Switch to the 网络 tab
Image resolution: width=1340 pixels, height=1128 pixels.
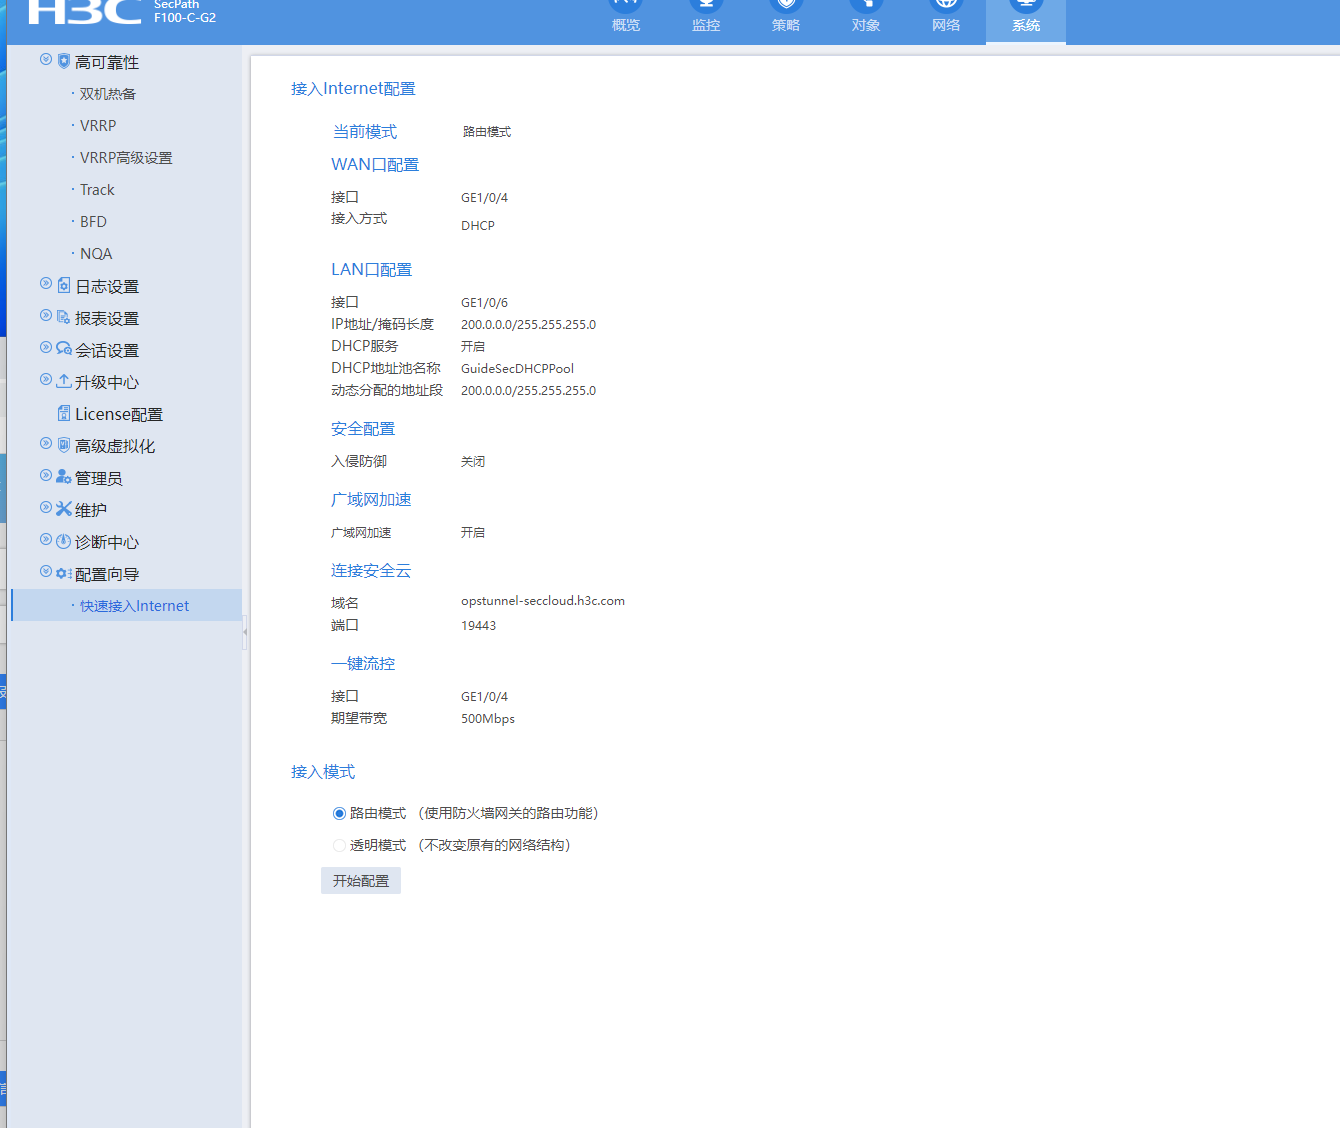point(946,20)
